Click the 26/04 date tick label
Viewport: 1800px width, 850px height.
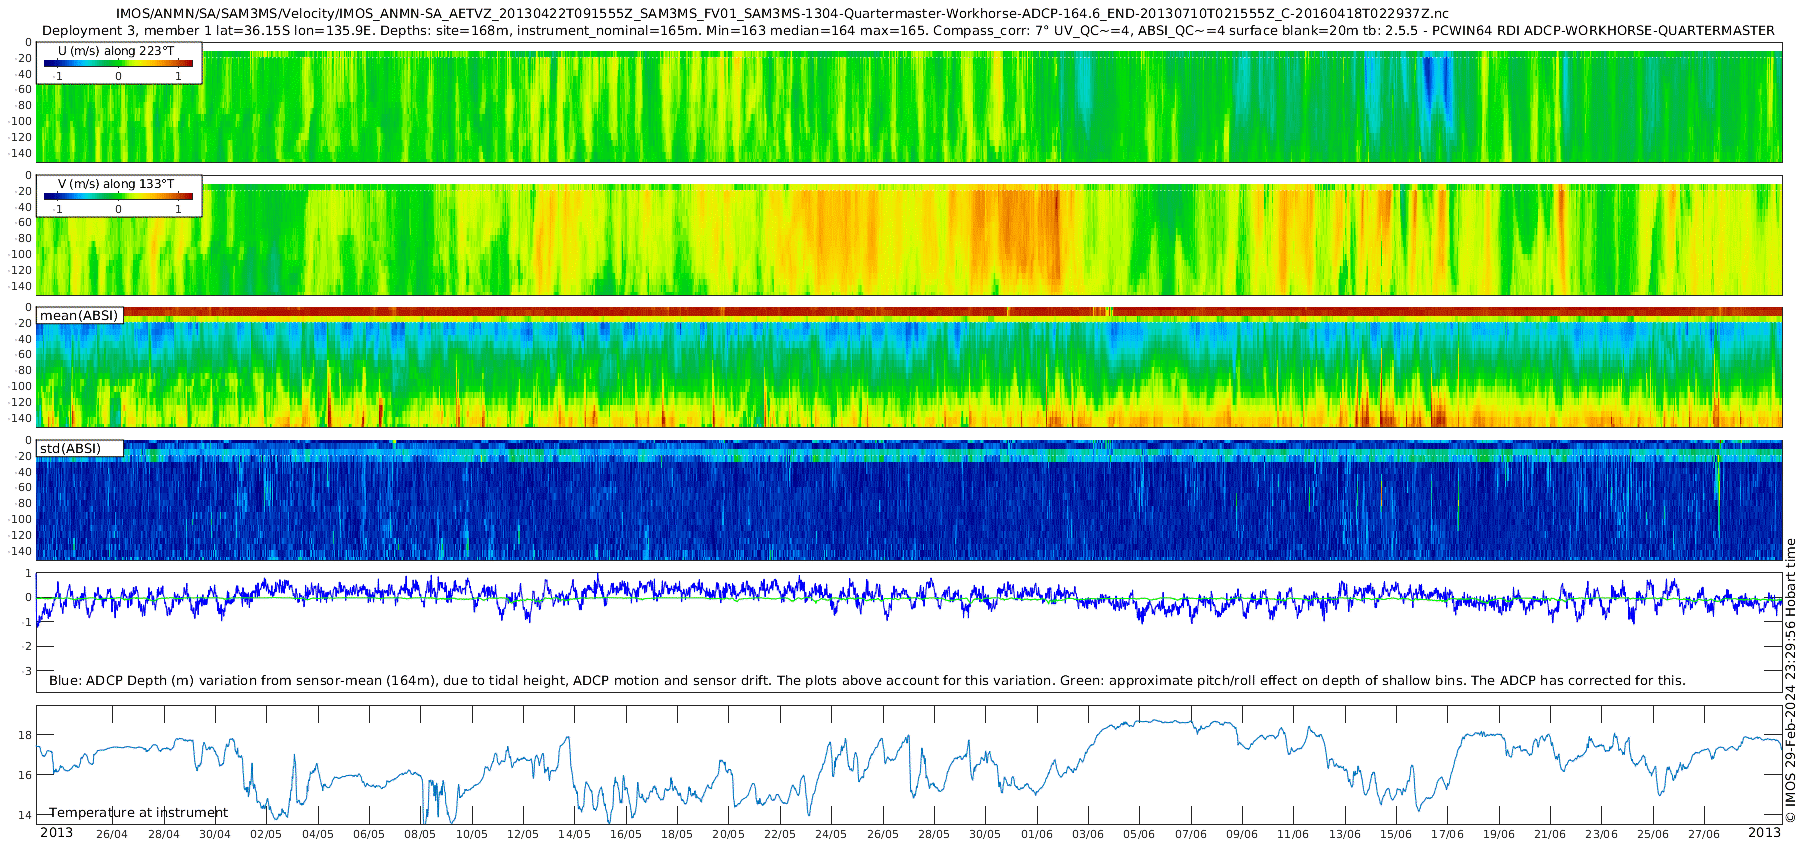click(x=112, y=834)
